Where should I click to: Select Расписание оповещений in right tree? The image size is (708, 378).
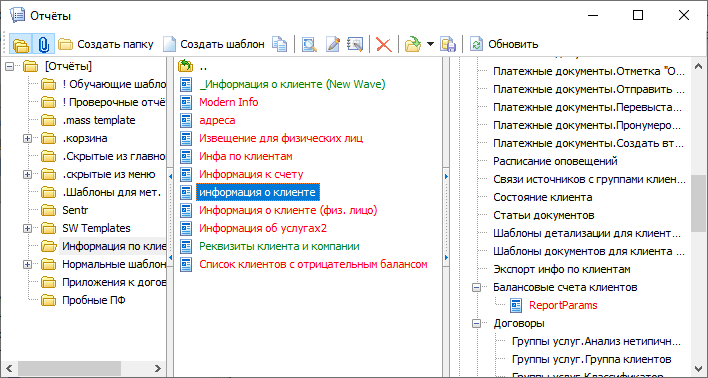[x=555, y=161]
